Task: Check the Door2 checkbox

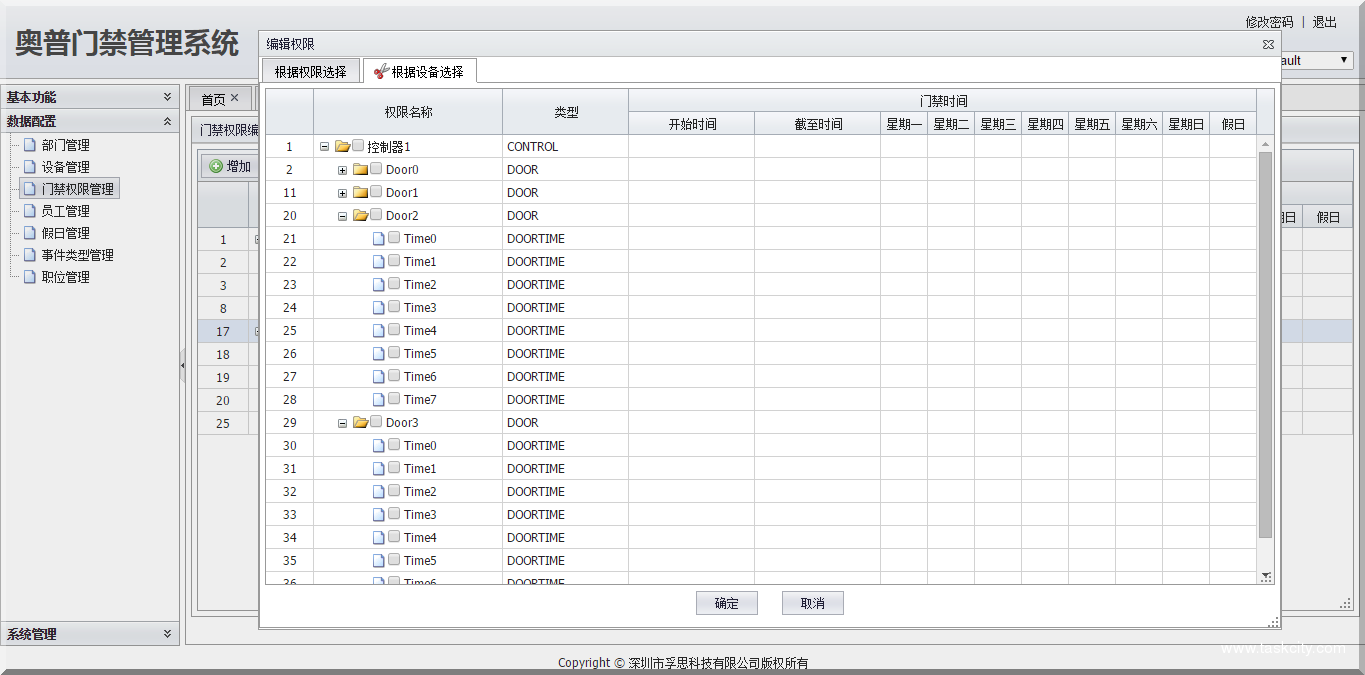Action: click(x=376, y=215)
